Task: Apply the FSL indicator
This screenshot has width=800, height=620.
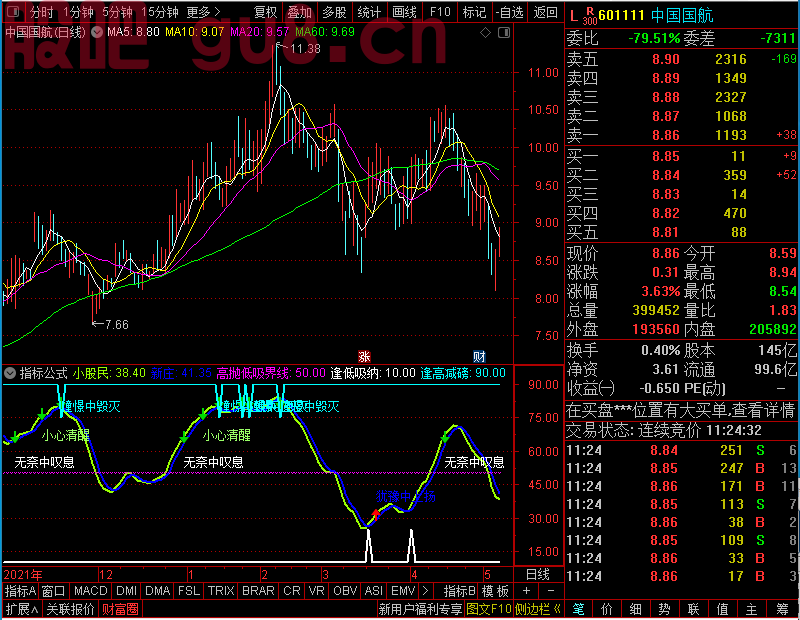Action: click(189, 591)
